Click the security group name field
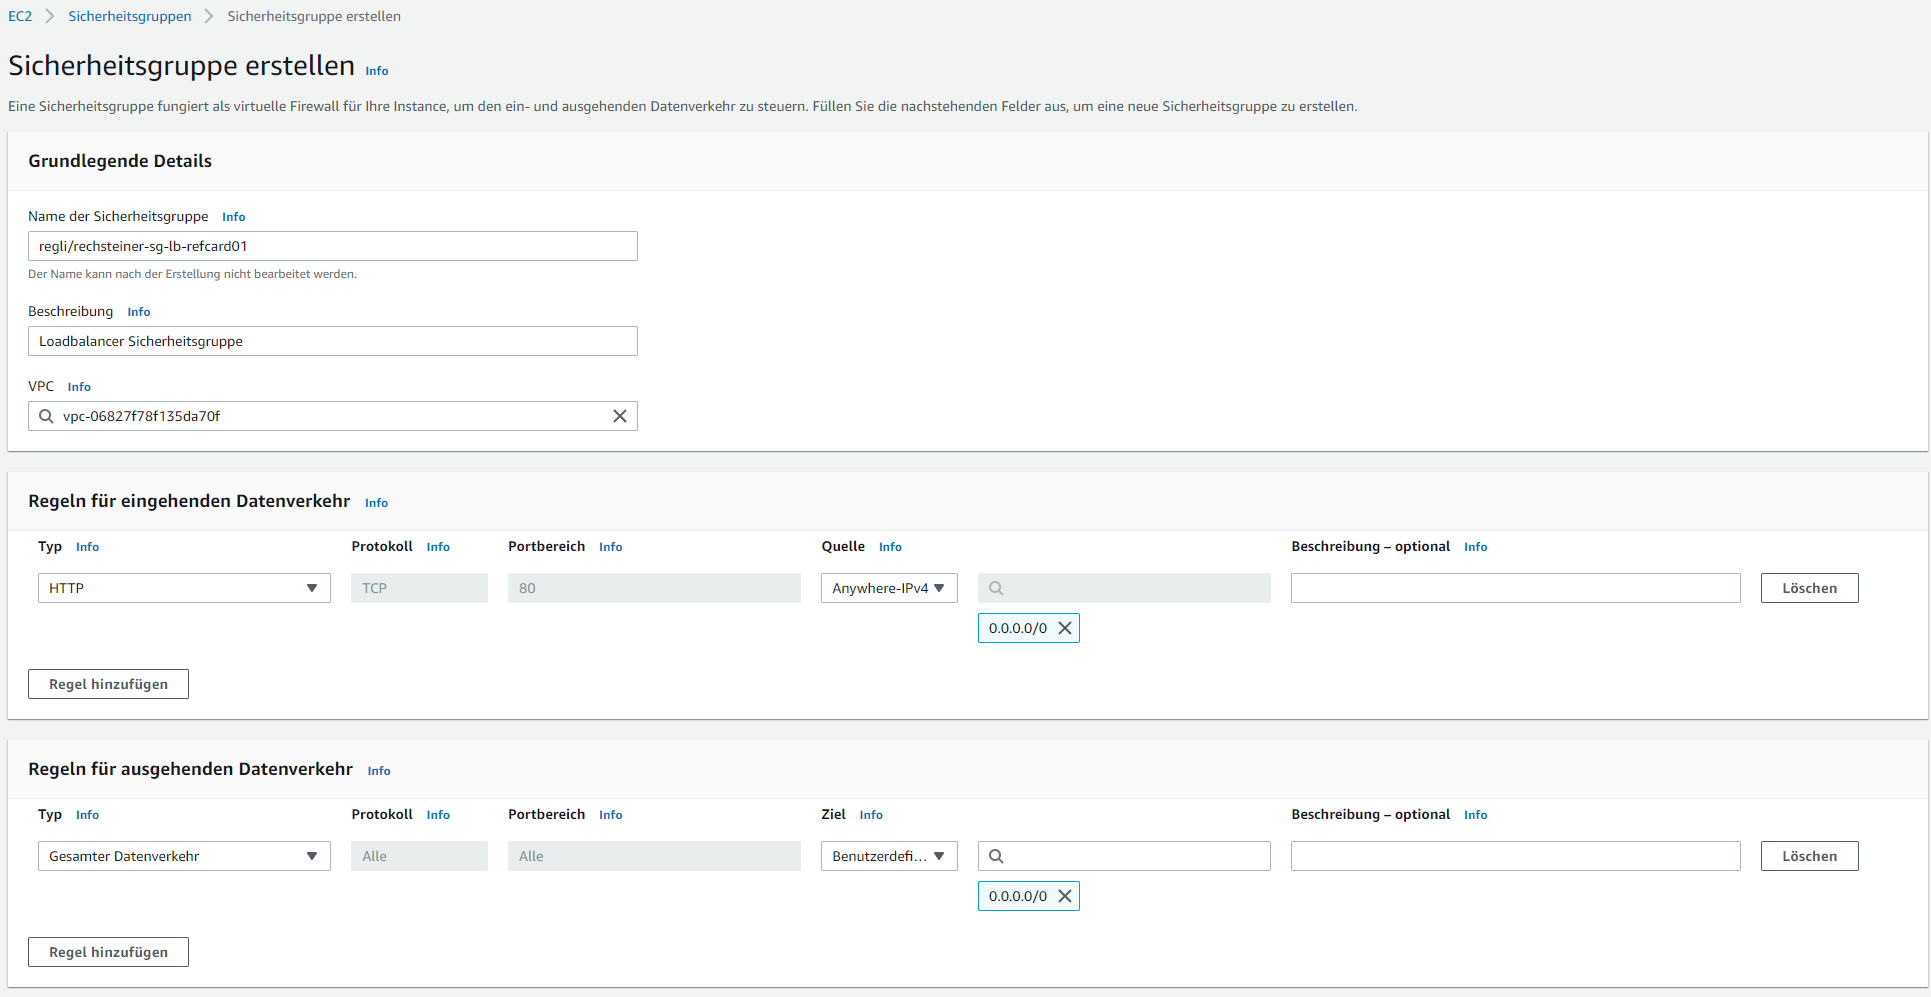 tap(332, 246)
